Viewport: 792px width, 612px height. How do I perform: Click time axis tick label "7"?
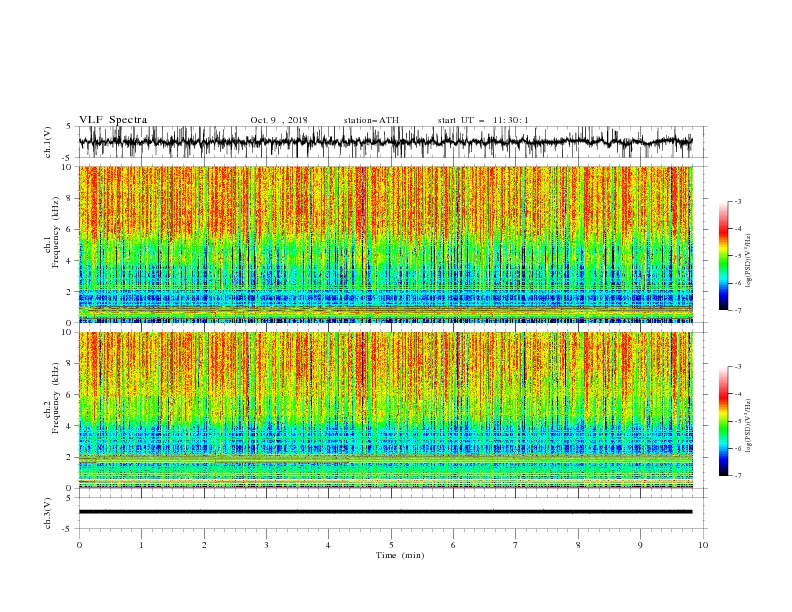click(x=516, y=545)
